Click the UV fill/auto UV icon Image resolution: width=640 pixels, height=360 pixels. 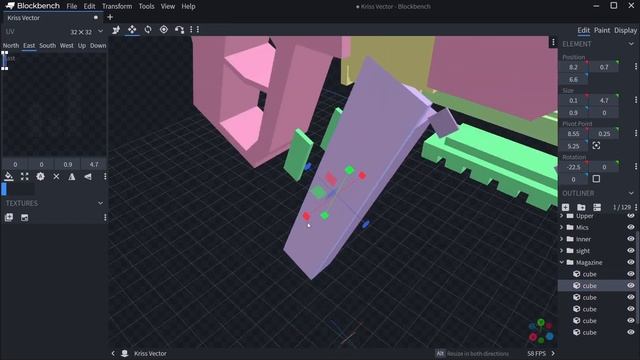tap(9, 176)
